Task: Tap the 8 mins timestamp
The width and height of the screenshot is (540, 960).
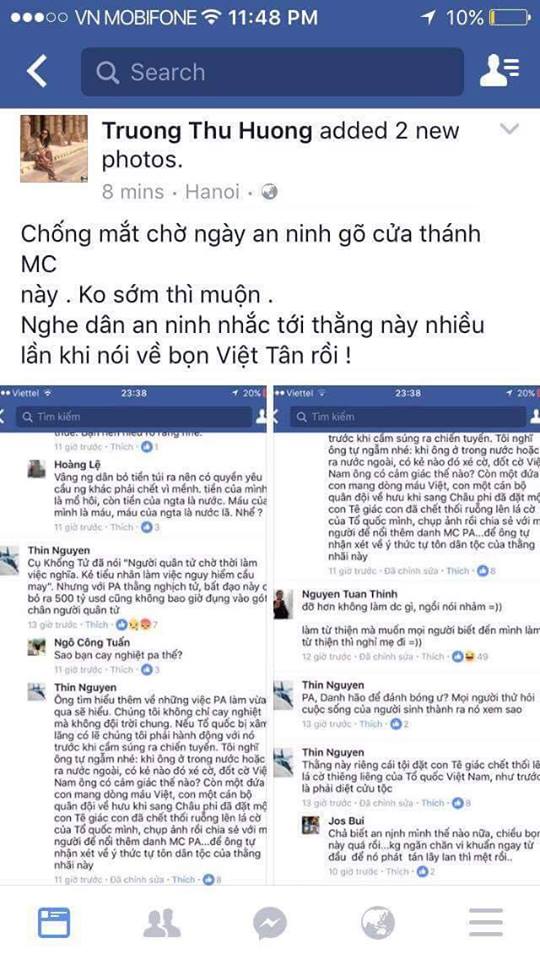Action: (x=133, y=192)
